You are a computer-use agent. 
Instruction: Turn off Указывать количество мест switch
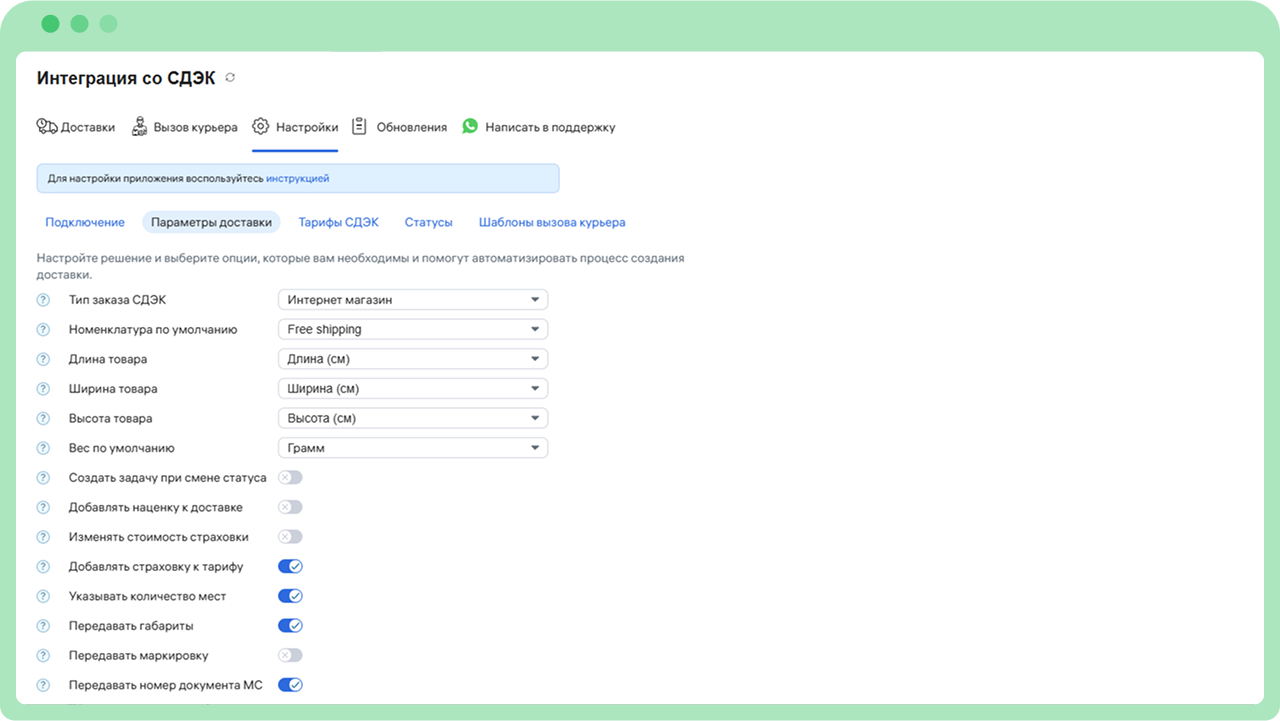(290, 596)
